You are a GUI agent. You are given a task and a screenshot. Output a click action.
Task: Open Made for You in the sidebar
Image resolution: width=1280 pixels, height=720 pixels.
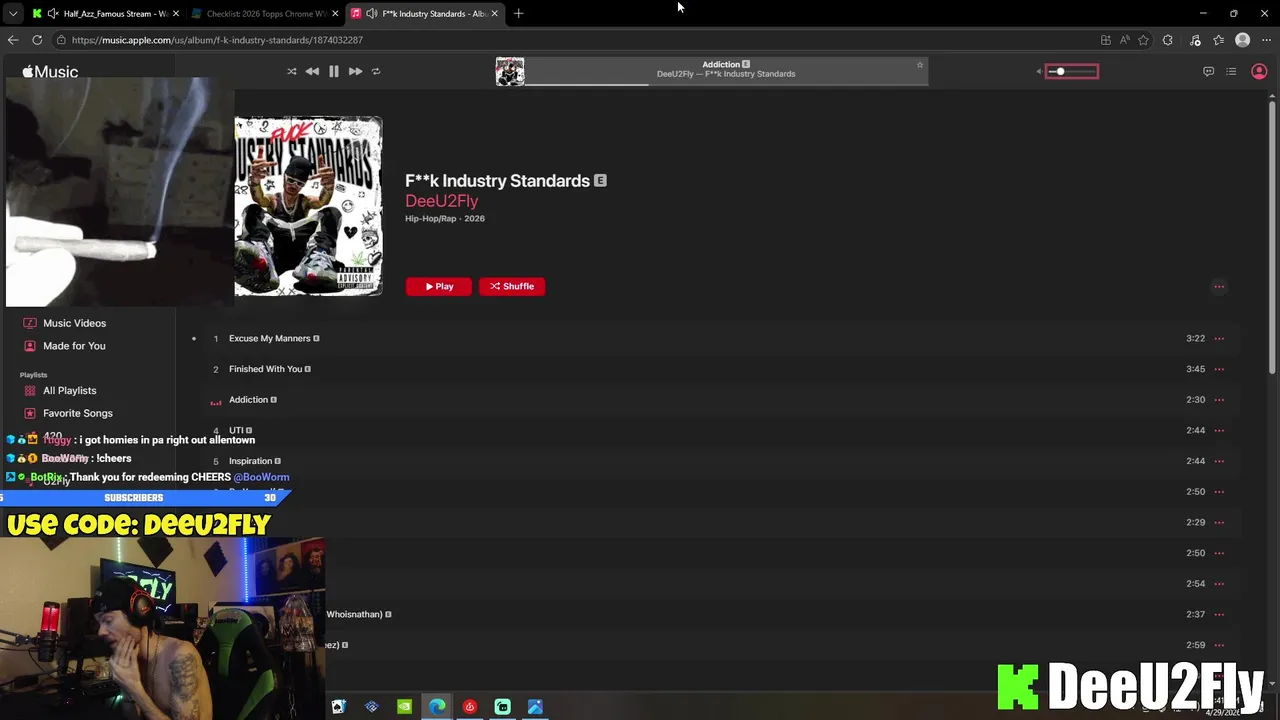point(74,346)
